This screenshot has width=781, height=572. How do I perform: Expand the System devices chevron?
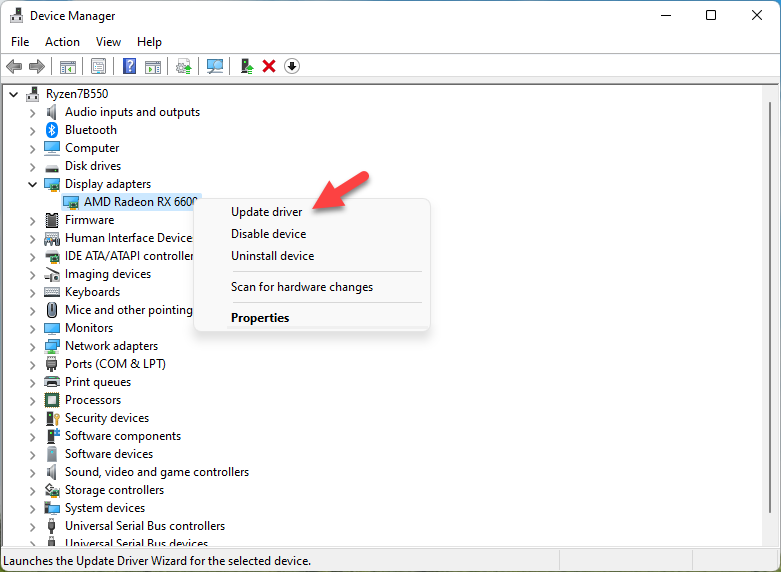[32, 508]
